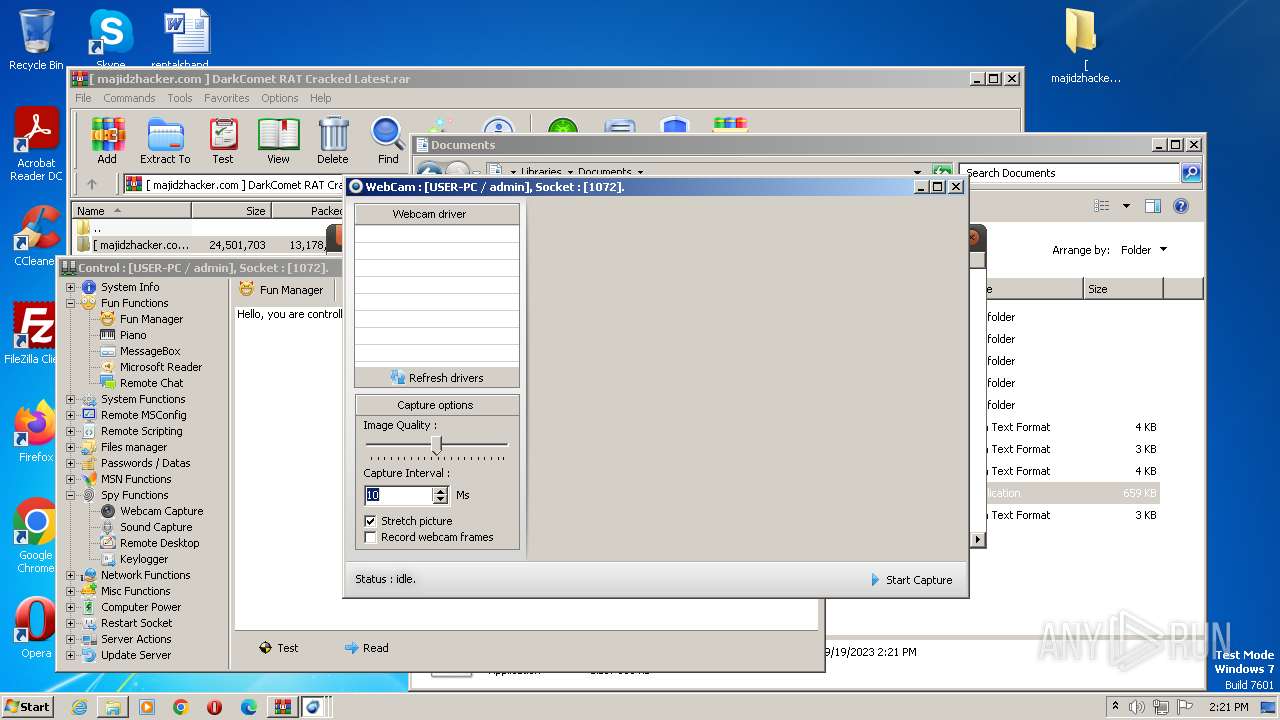Open Webcam Capture in the Spy Functions tree
This screenshot has height=720, width=1280.
coord(161,511)
